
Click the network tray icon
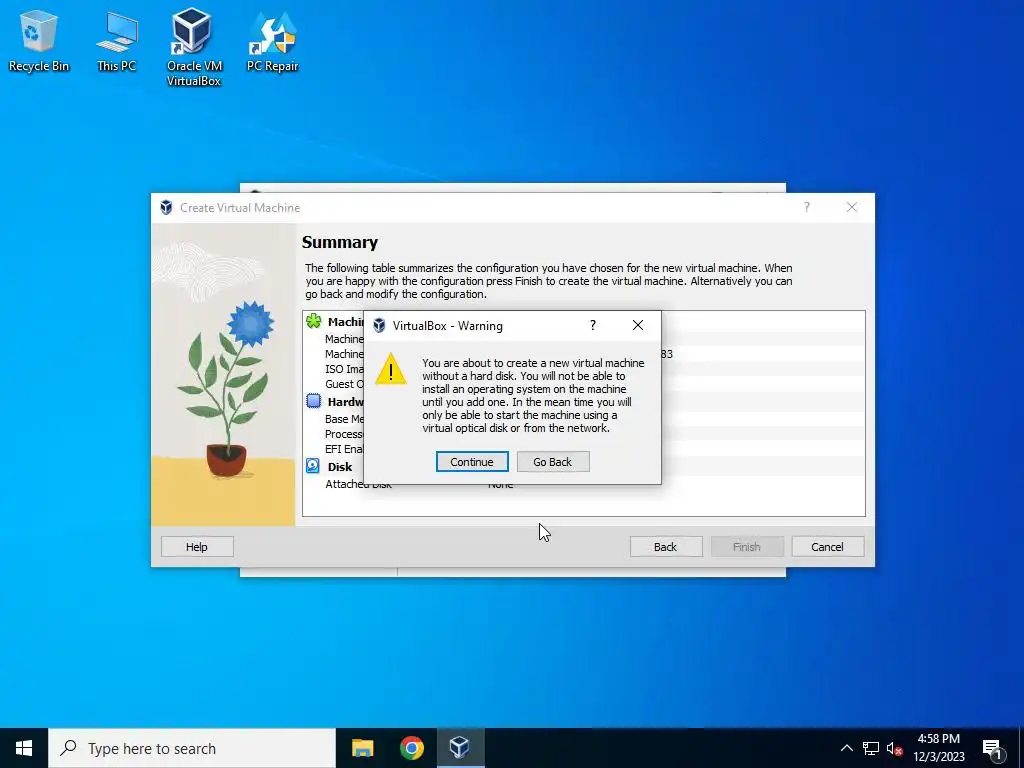pyautogui.click(x=871, y=748)
